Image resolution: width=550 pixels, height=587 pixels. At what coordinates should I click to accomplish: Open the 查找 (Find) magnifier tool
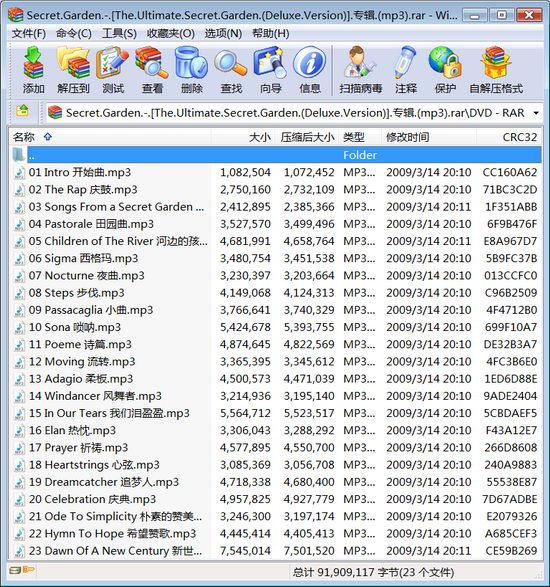coord(231,70)
